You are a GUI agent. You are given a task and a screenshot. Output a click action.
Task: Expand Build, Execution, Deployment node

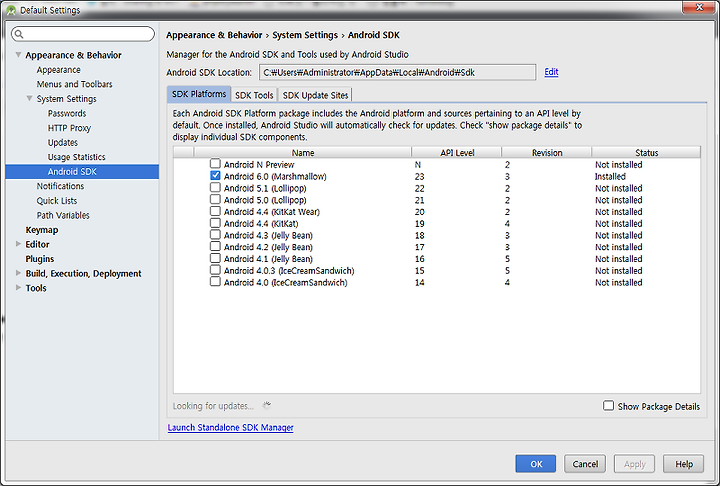[18, 273]
